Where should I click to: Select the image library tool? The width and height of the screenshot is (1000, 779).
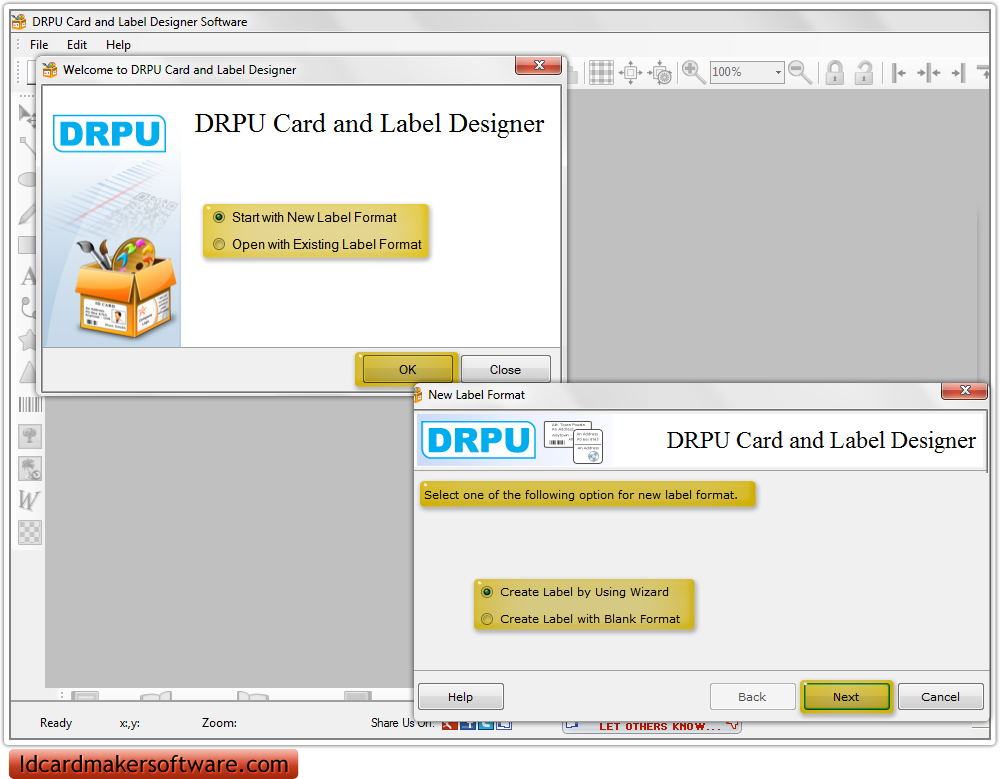[29, 469]
